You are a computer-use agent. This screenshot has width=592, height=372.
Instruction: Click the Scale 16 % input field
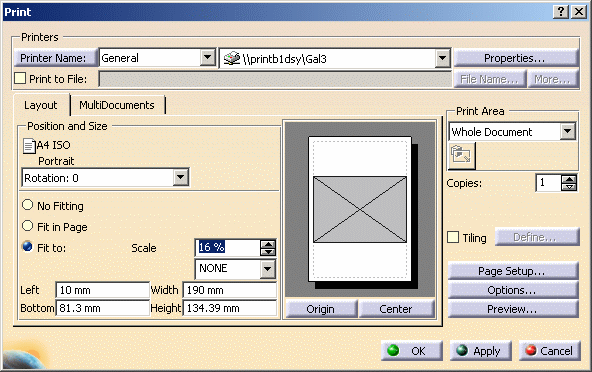pyautogui.click(x=228, y=248)
